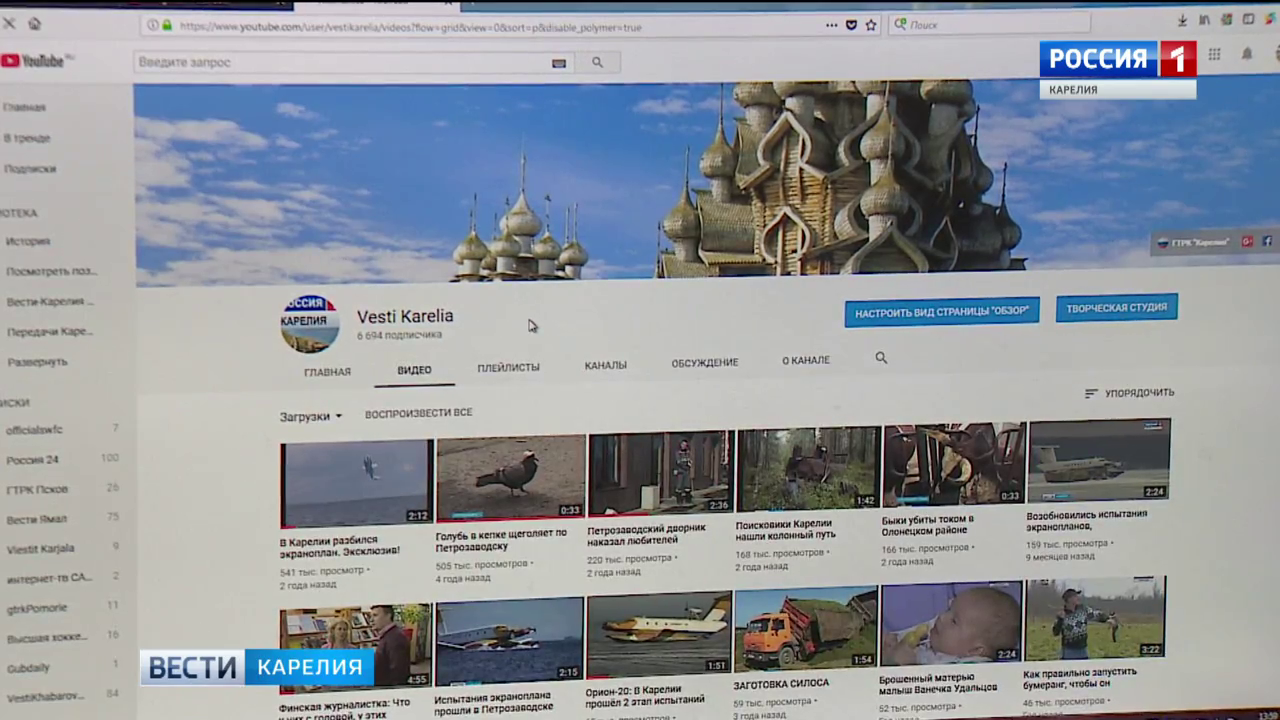1280x720 pixels.
Task: Click the green padlock site info icon
Action: [x=167, y=25]
